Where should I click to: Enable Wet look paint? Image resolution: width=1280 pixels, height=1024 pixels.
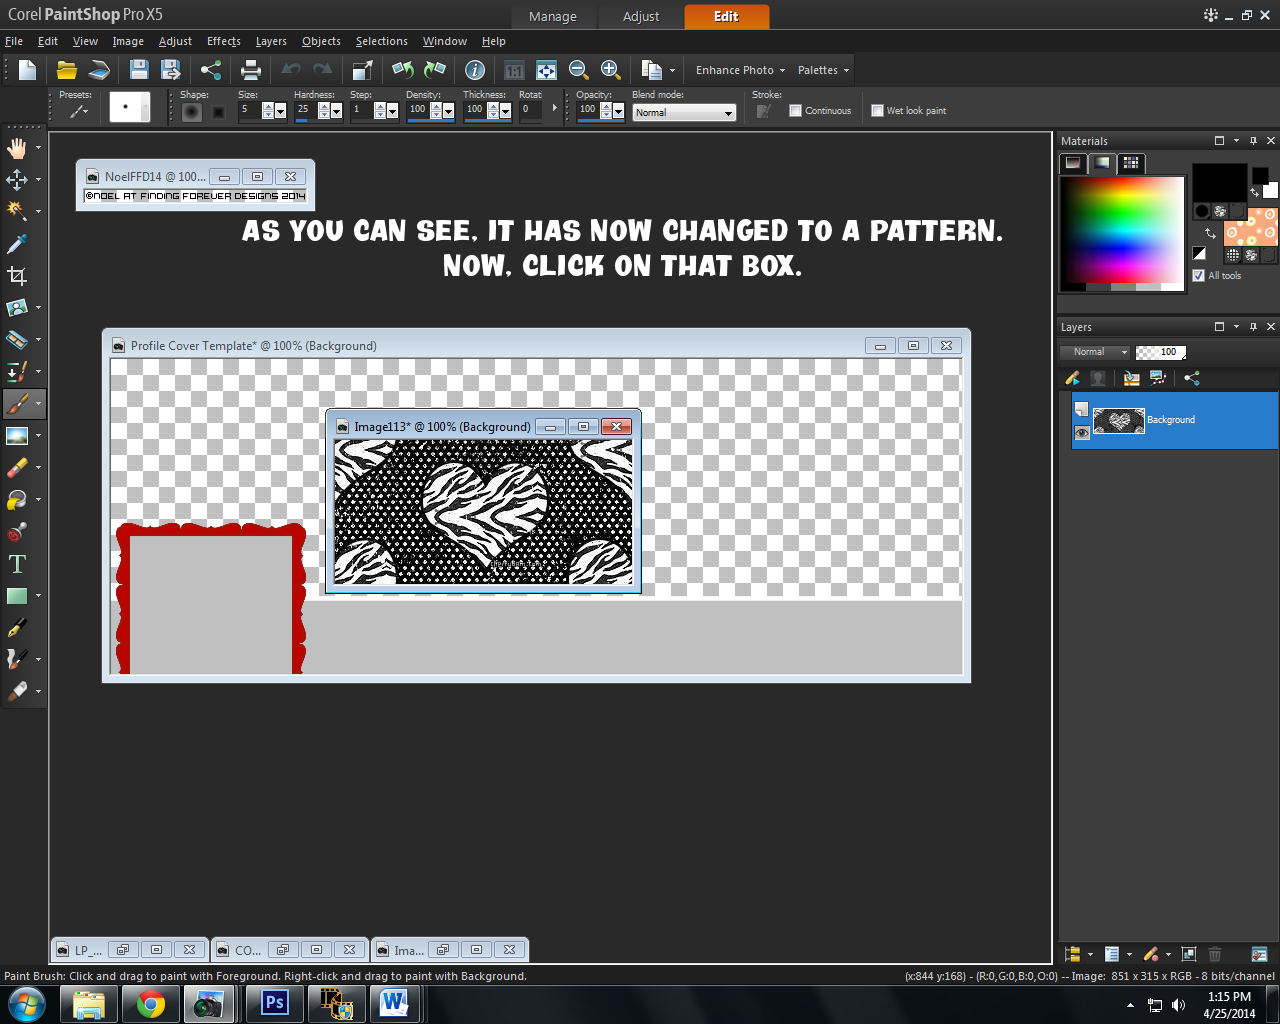877,110
